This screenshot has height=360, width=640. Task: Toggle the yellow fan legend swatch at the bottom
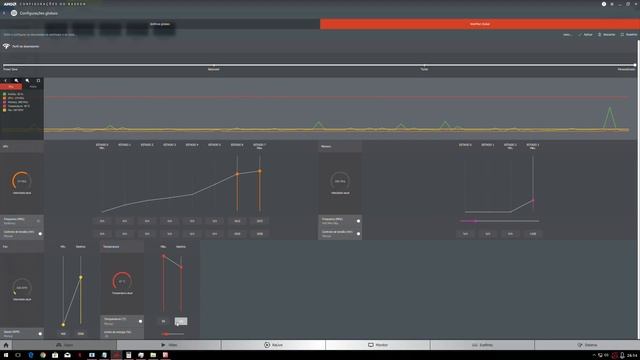pos(4,110)
